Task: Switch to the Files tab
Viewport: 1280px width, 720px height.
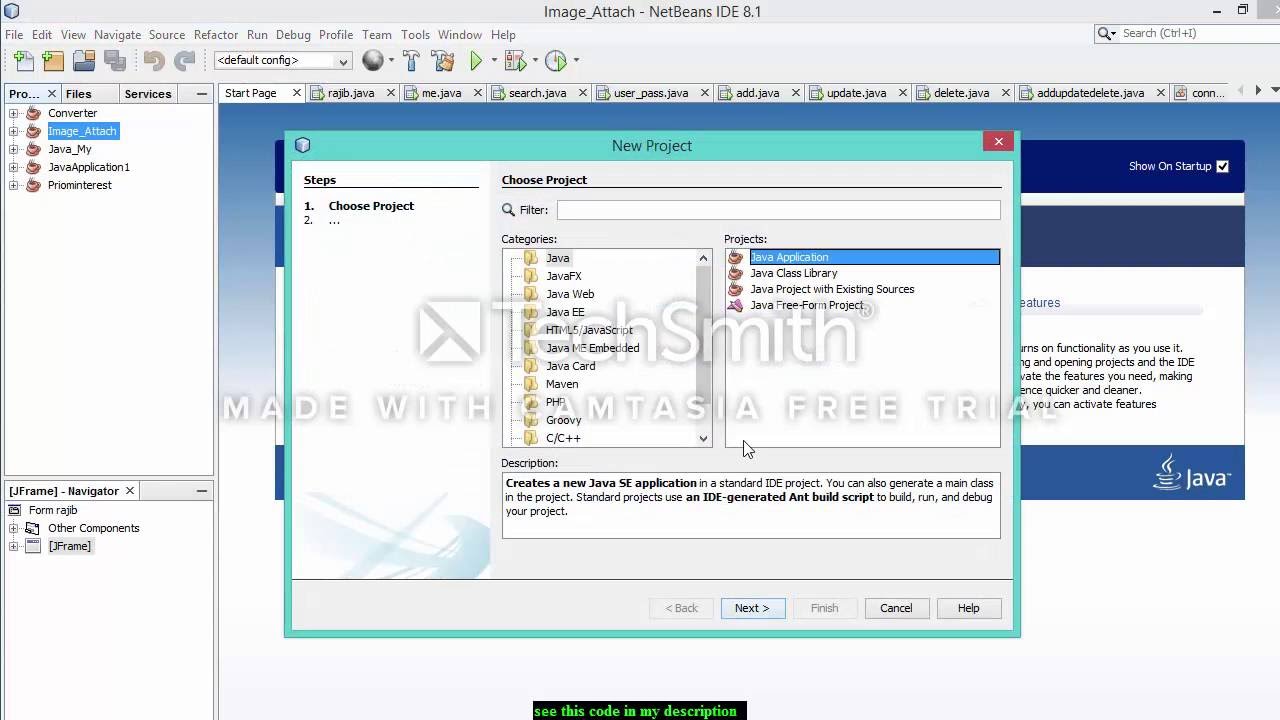Action: [x=78, y=93]
